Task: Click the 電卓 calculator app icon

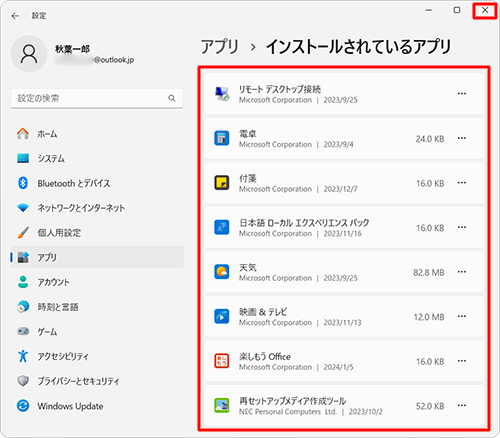Action: [222, 138]
